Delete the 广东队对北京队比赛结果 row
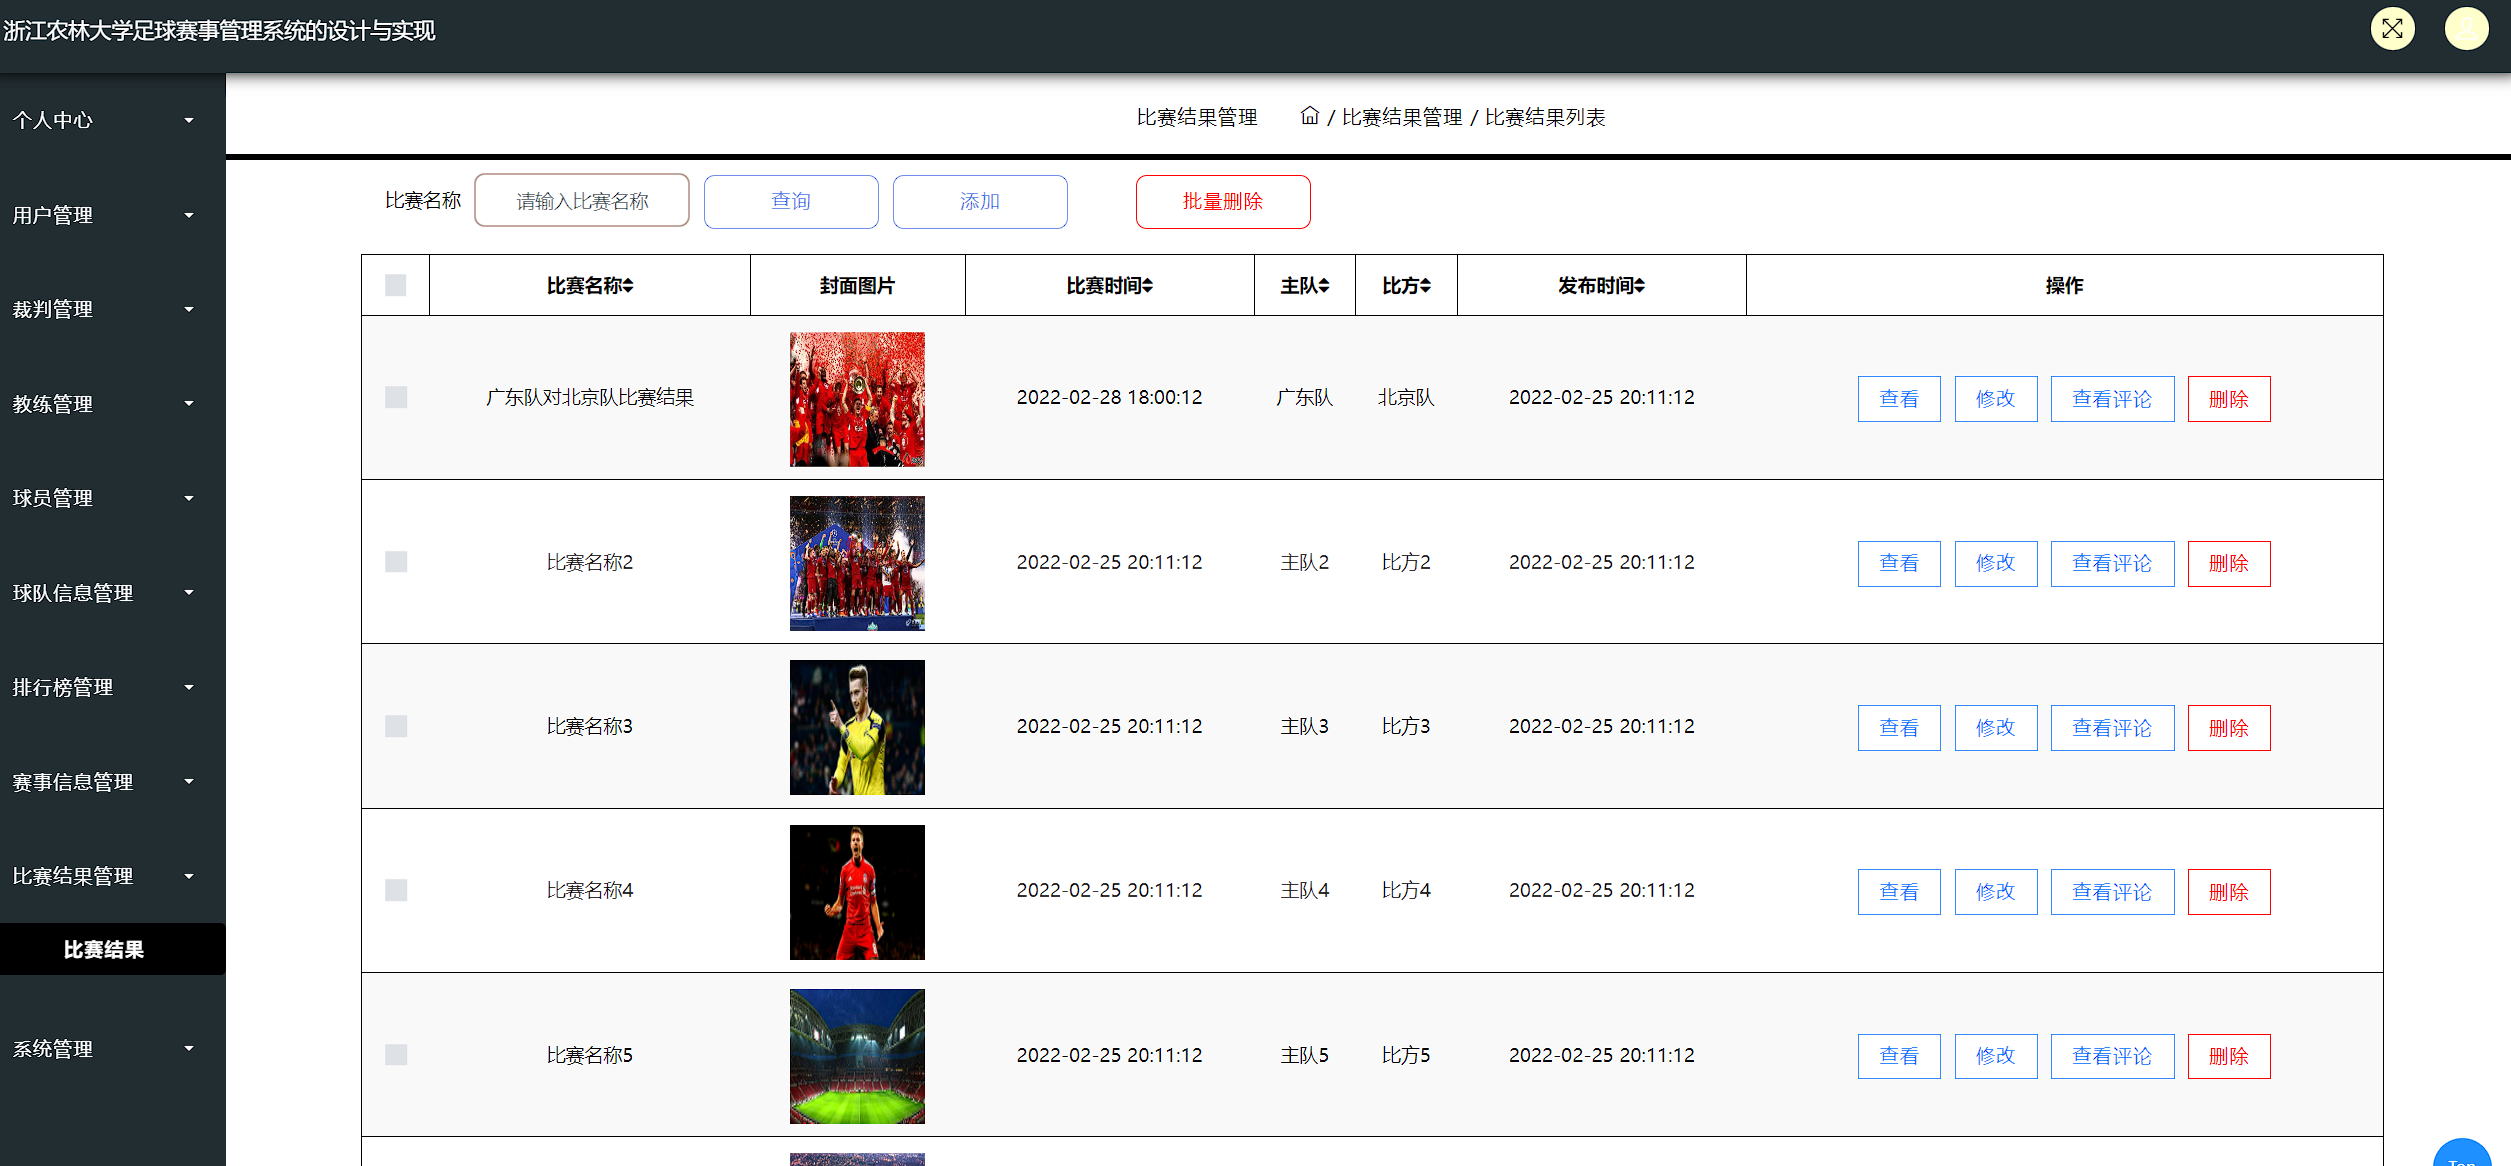The height and width of the screenshot is (1166, 2511). [x=2229, y=399]
